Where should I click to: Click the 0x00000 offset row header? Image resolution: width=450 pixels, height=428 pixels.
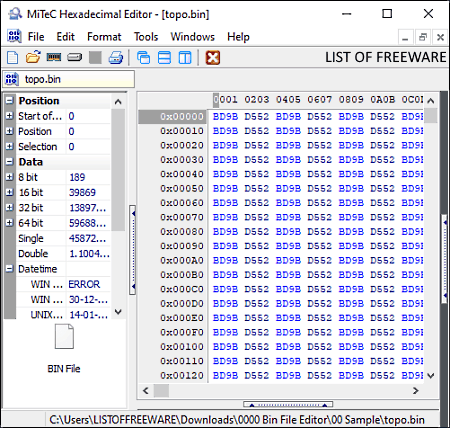(173, 117)
